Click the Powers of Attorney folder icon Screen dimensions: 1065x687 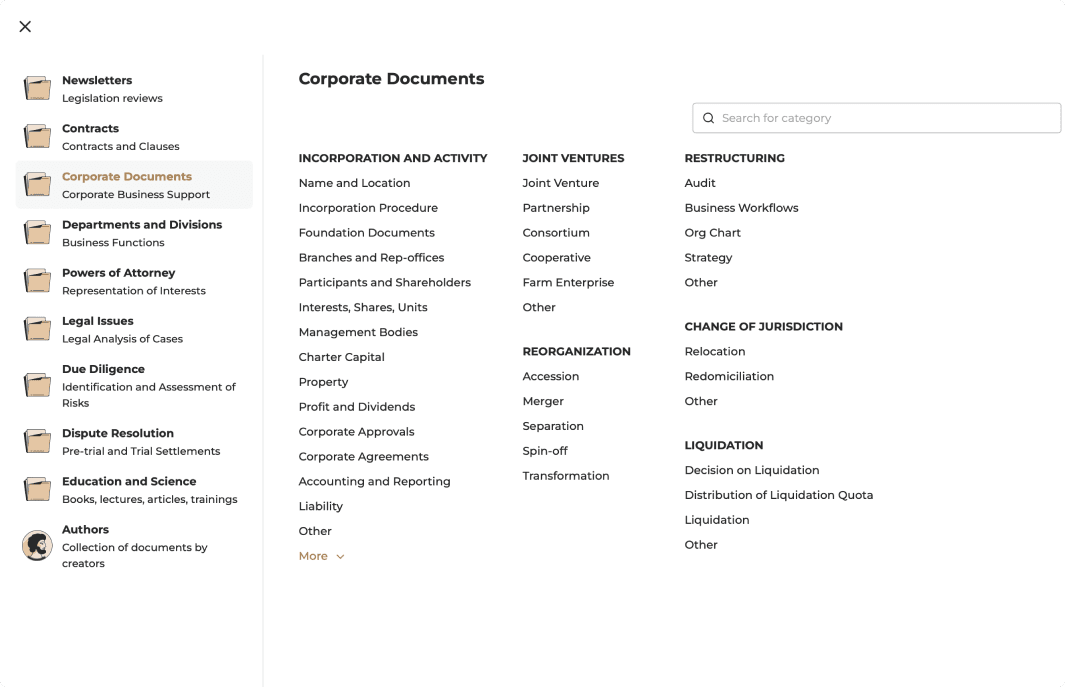pos(37,280)
